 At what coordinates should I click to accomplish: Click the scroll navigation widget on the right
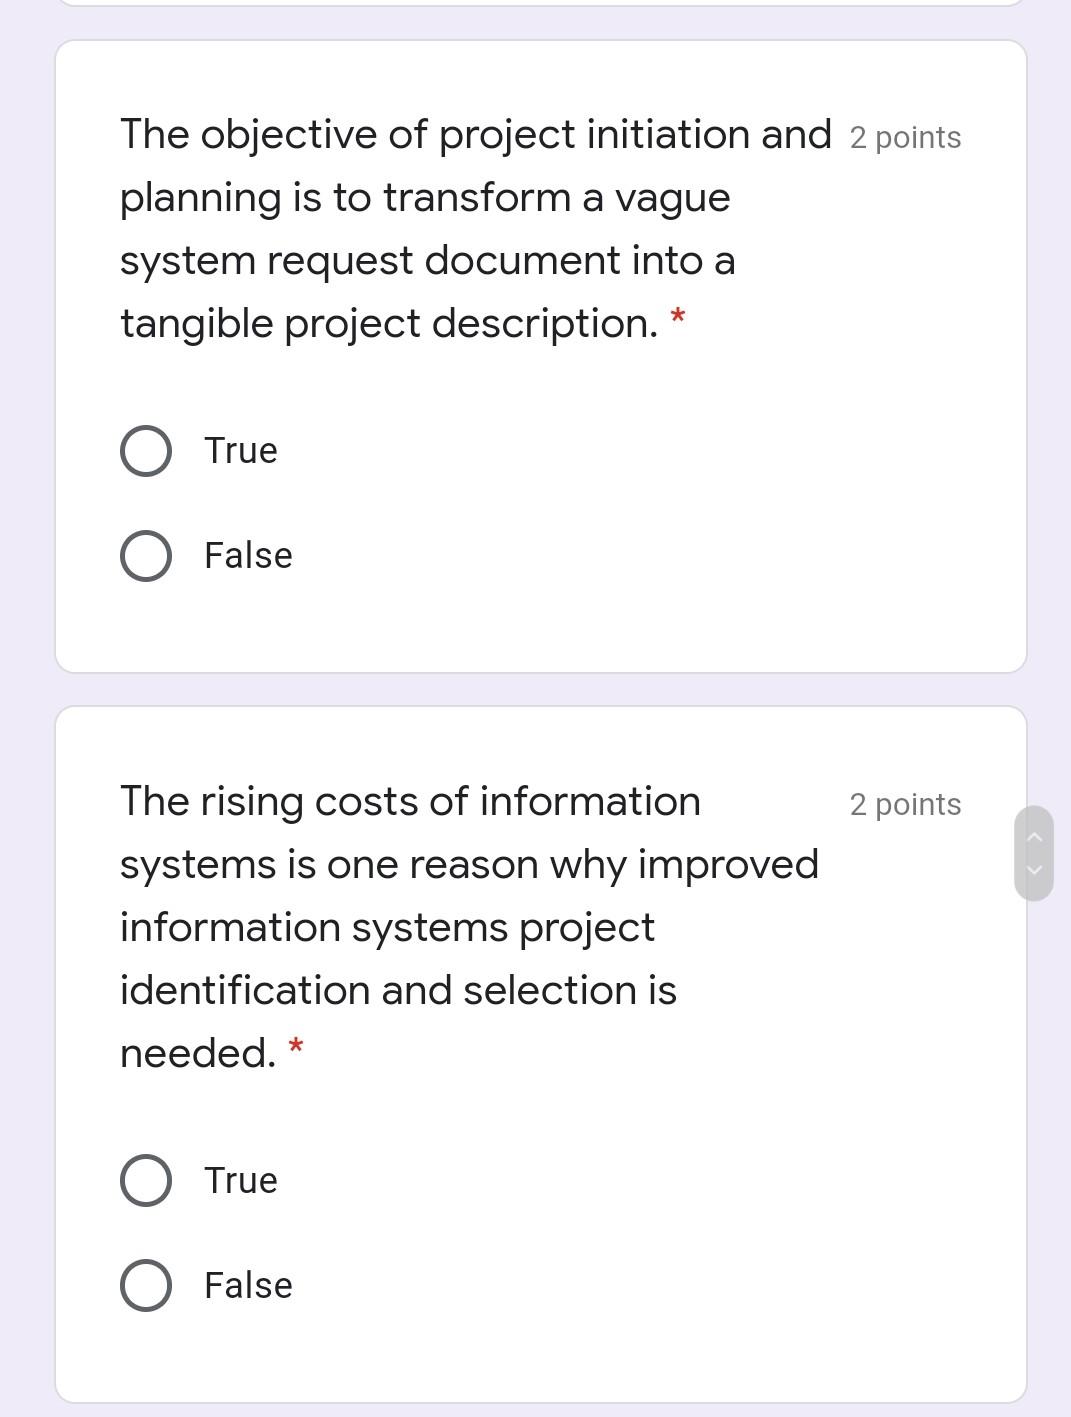(1036, 853)
